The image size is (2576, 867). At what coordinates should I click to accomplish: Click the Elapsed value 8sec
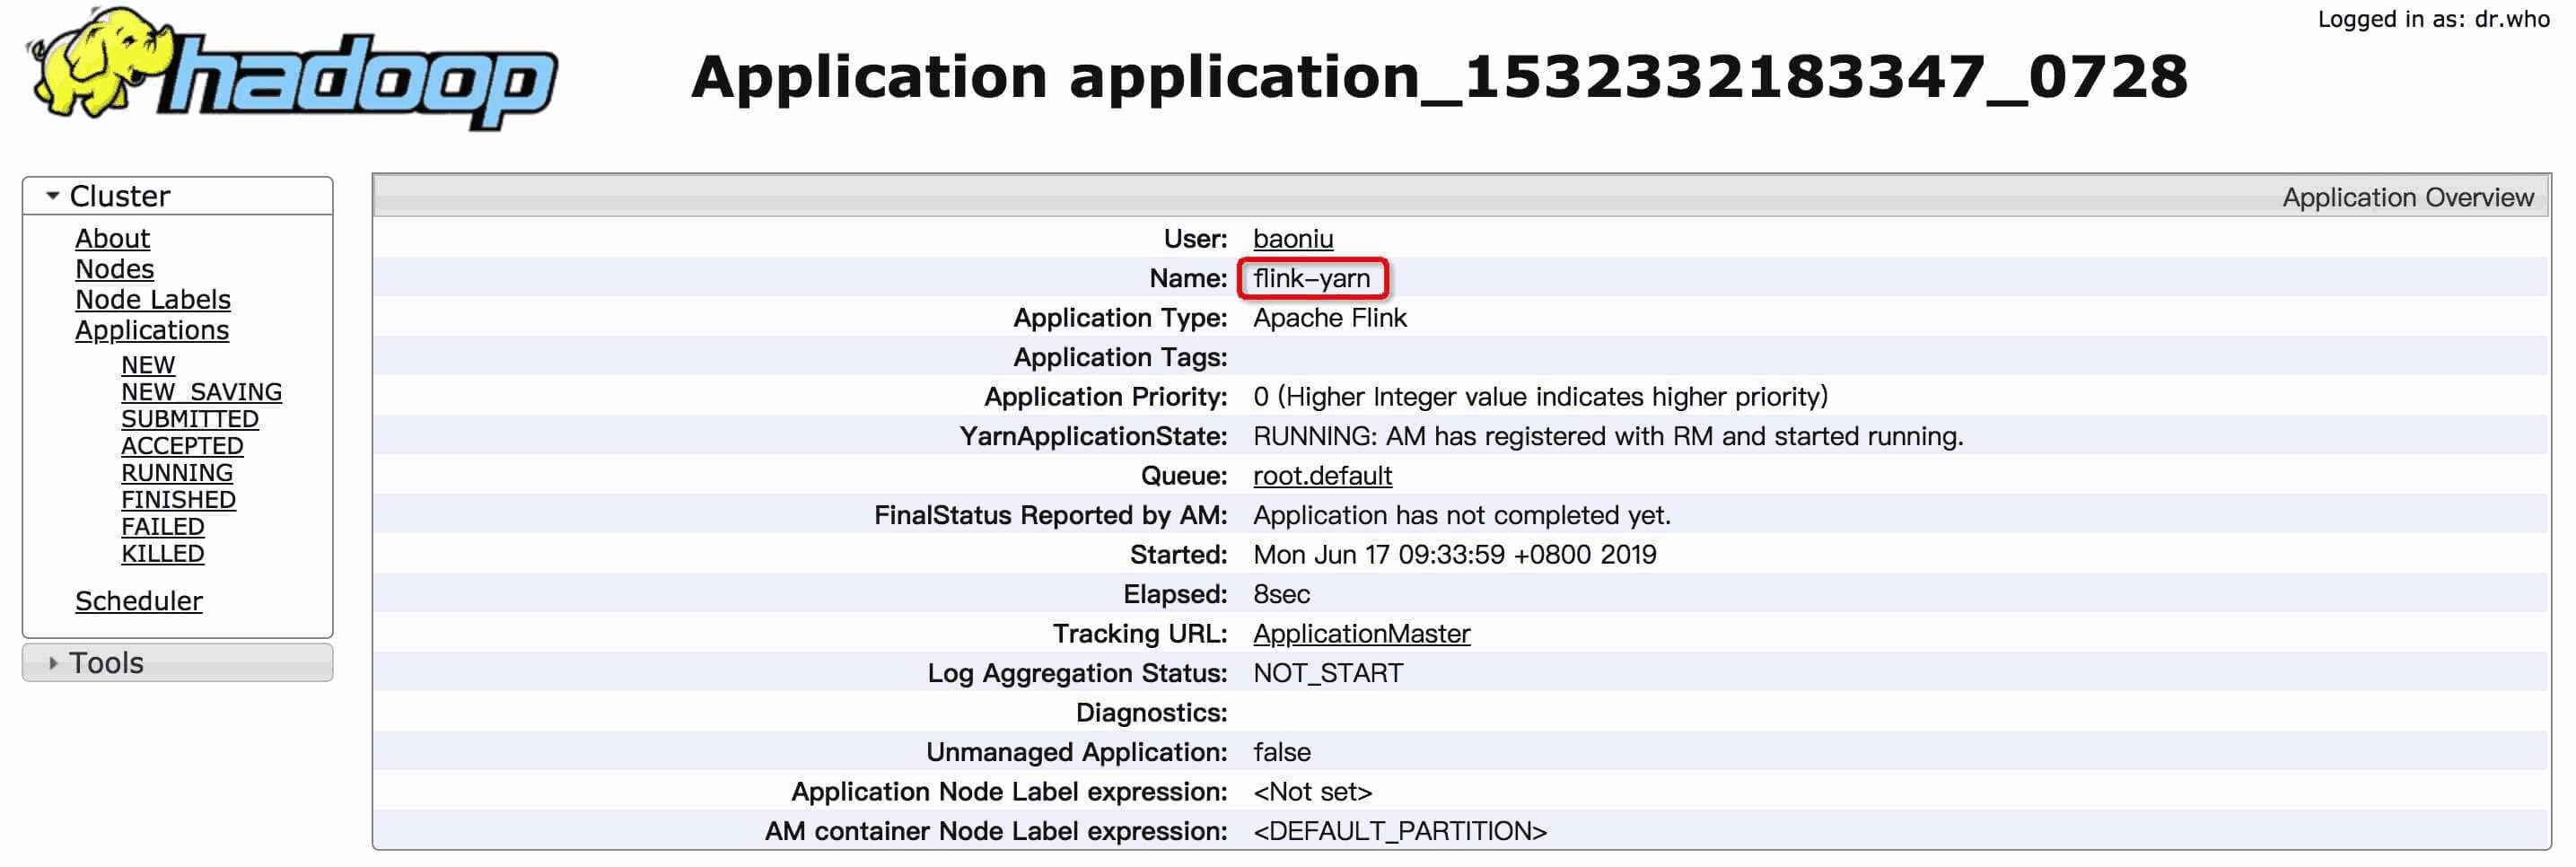pyautogui.click(x=1281, y=594)
